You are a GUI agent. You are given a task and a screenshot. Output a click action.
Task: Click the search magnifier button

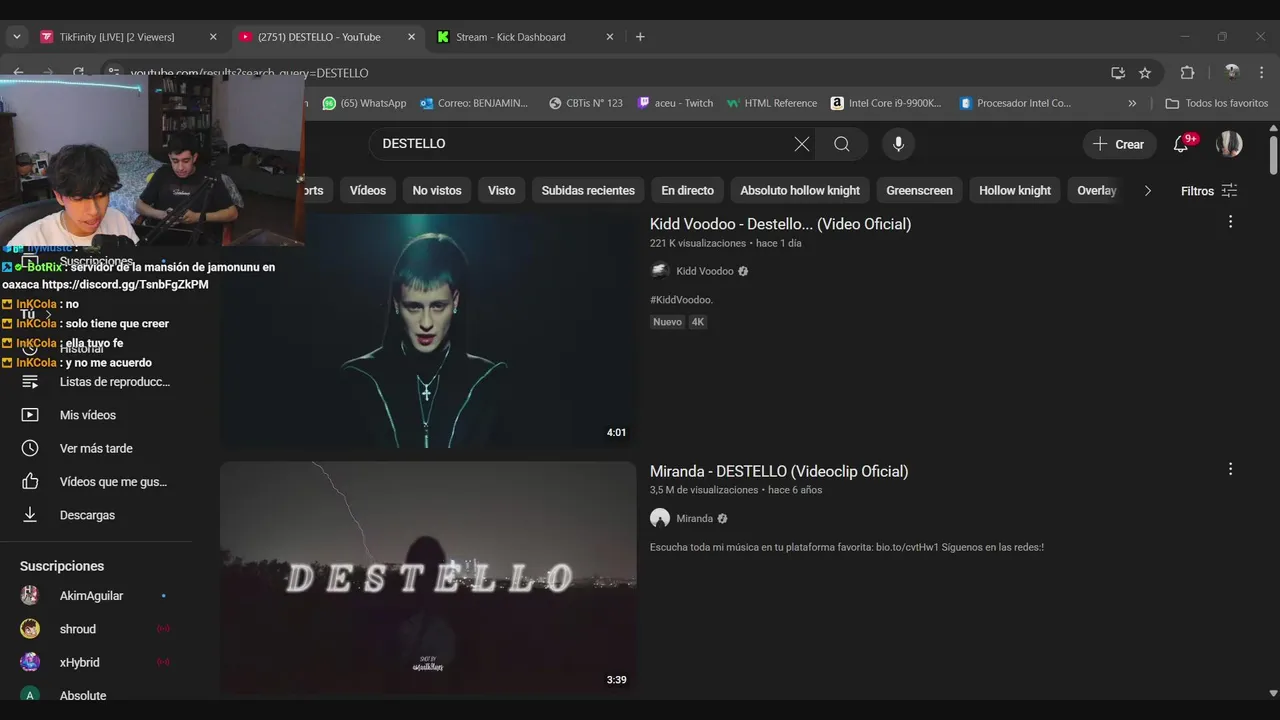[842, 144]
